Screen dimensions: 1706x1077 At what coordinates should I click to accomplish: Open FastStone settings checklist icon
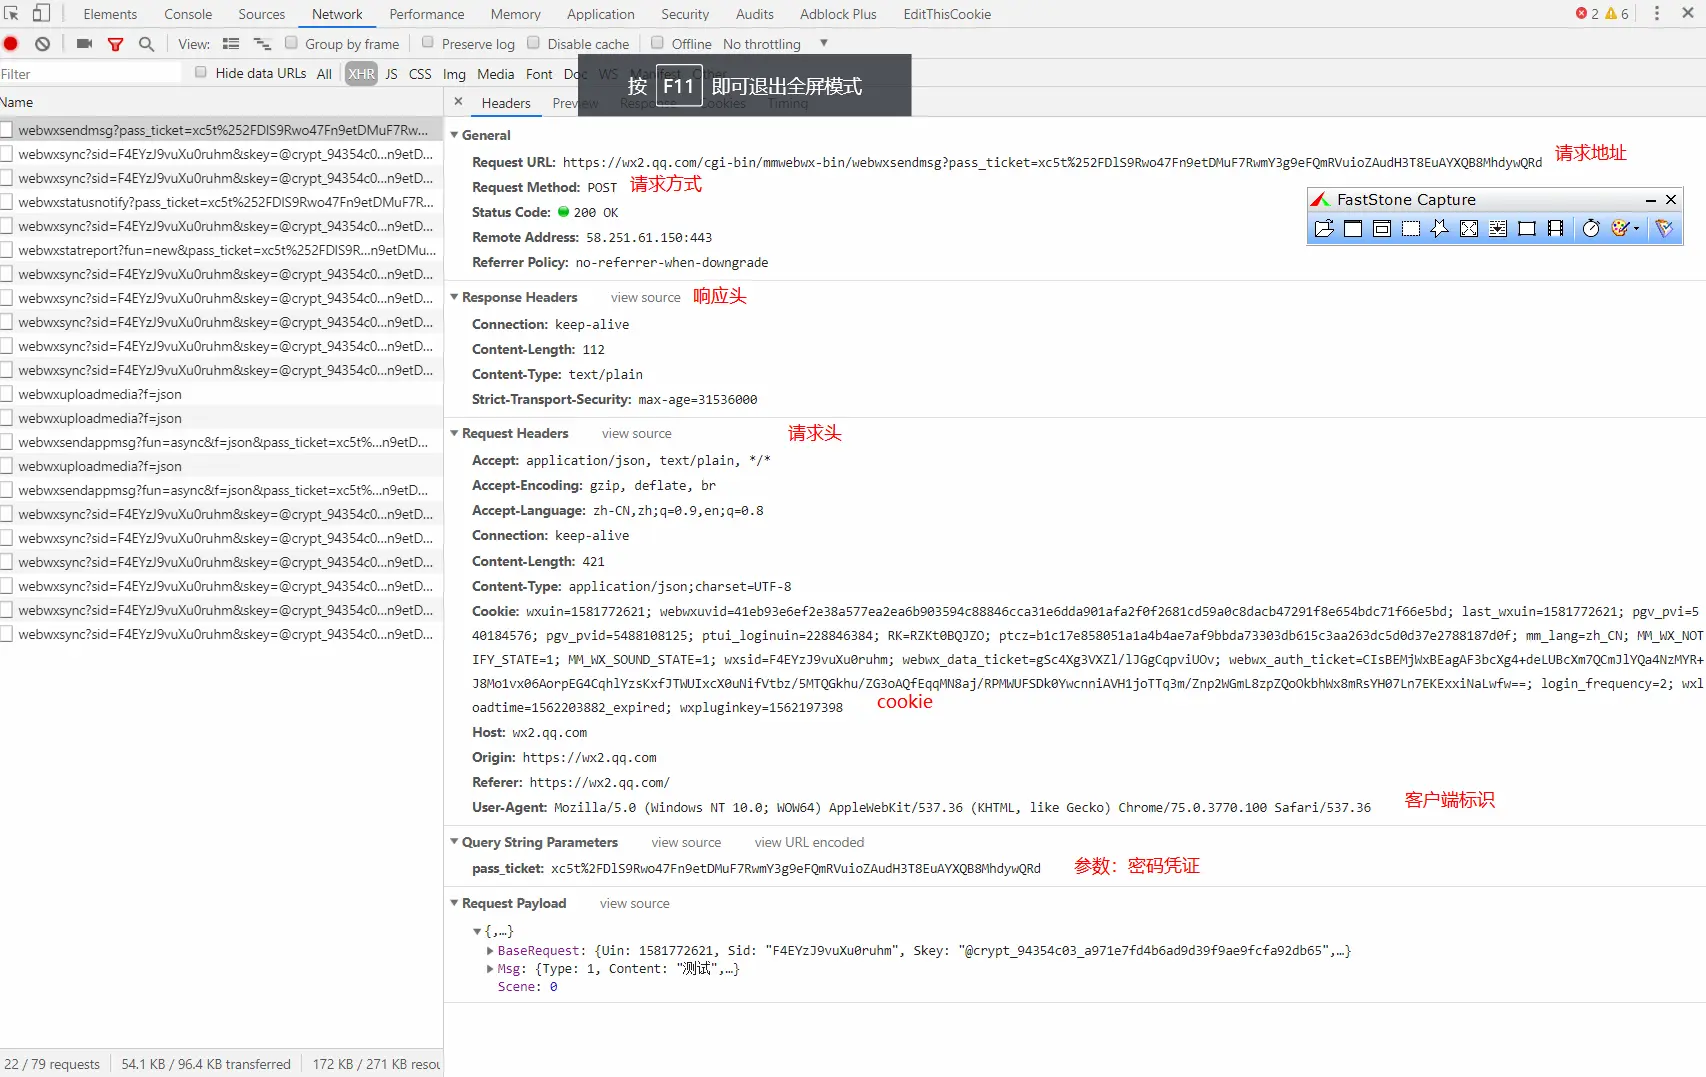click(1664, 229)
